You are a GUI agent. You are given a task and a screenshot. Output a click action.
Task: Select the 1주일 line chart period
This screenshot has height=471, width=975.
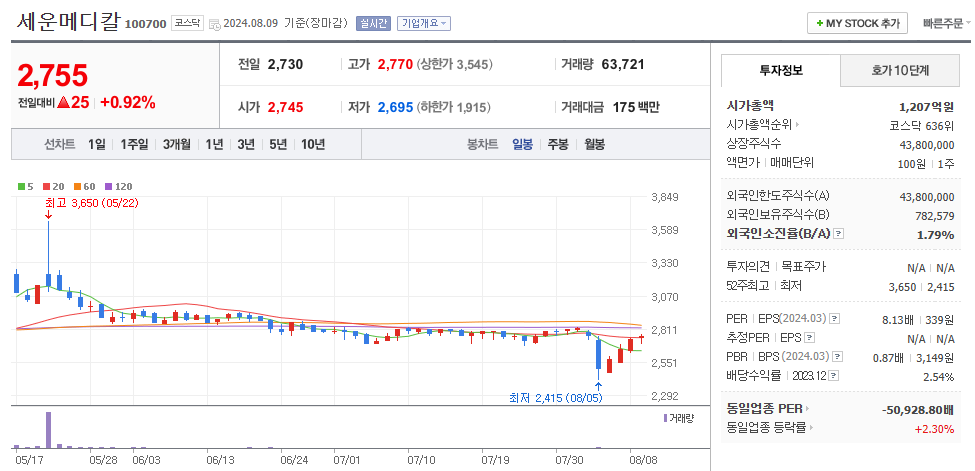click(134, 144)
